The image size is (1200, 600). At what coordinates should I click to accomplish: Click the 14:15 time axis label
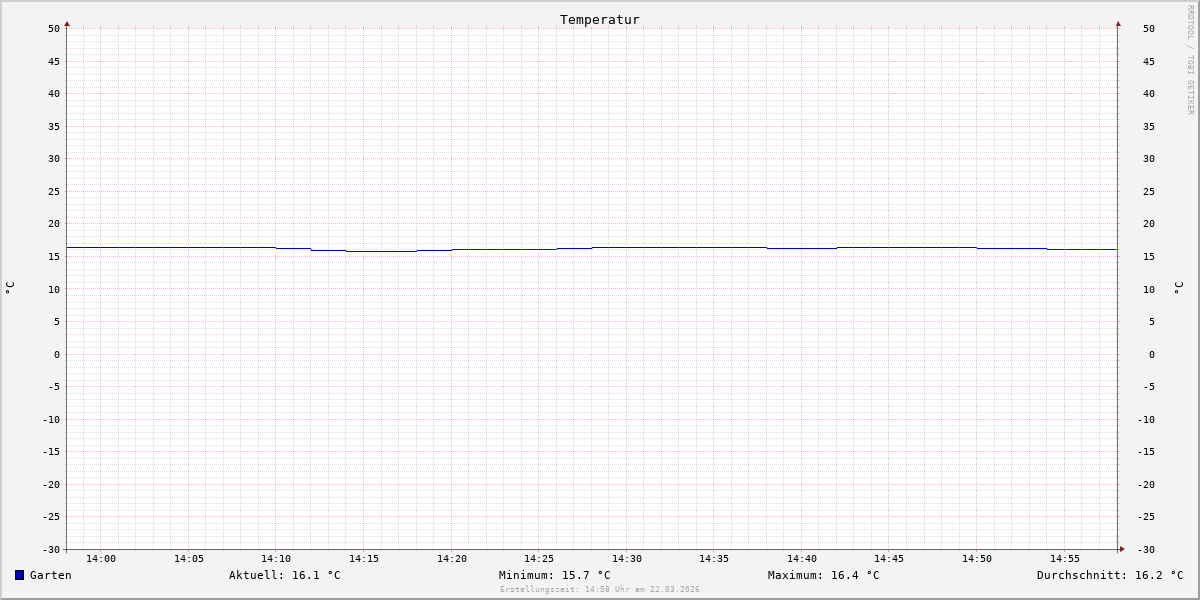pos(364,559)
